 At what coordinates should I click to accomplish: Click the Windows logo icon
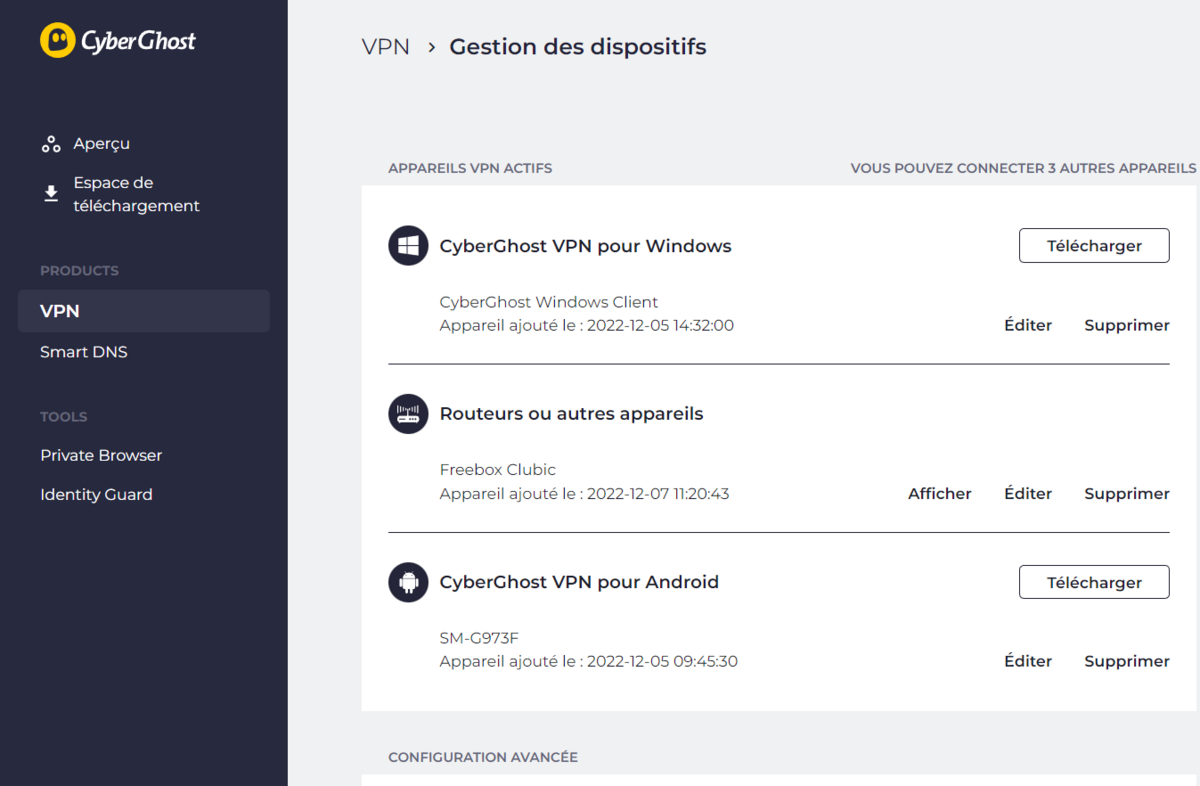408,246
